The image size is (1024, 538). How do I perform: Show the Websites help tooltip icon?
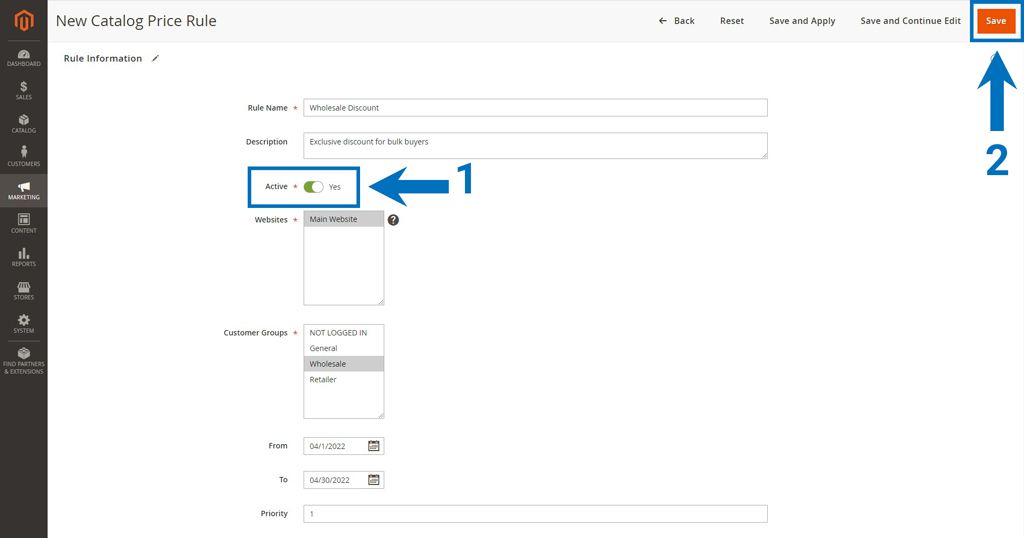click(x=393, y=220)
